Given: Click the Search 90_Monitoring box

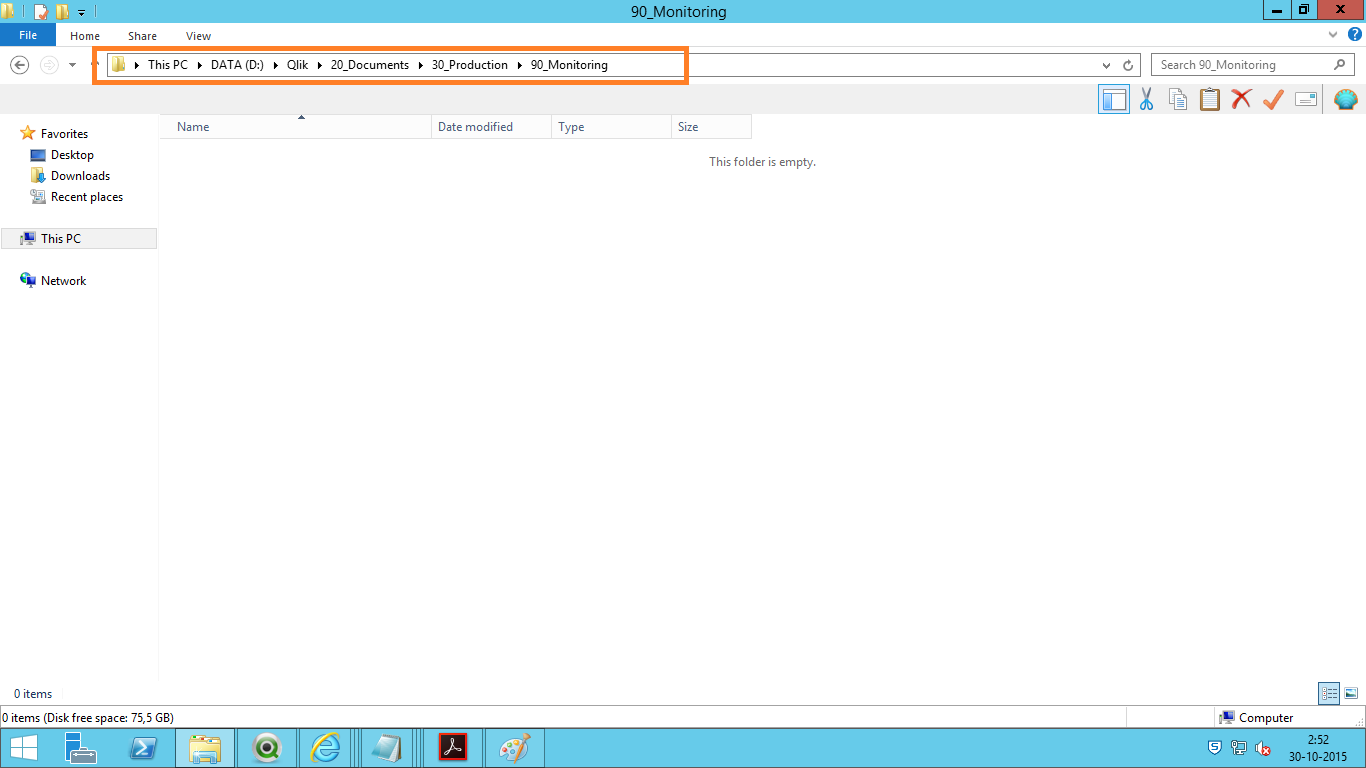Looking at the screenshot, I should (1253, 65).
